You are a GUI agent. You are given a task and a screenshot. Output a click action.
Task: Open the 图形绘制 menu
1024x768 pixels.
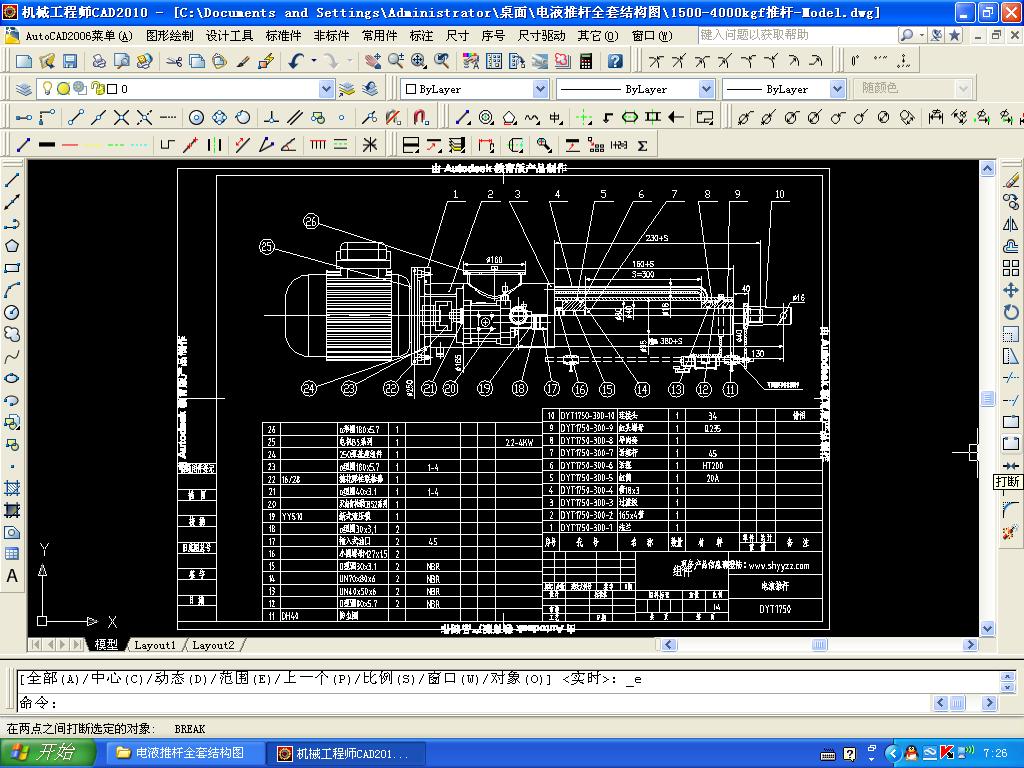click(170, 35)
